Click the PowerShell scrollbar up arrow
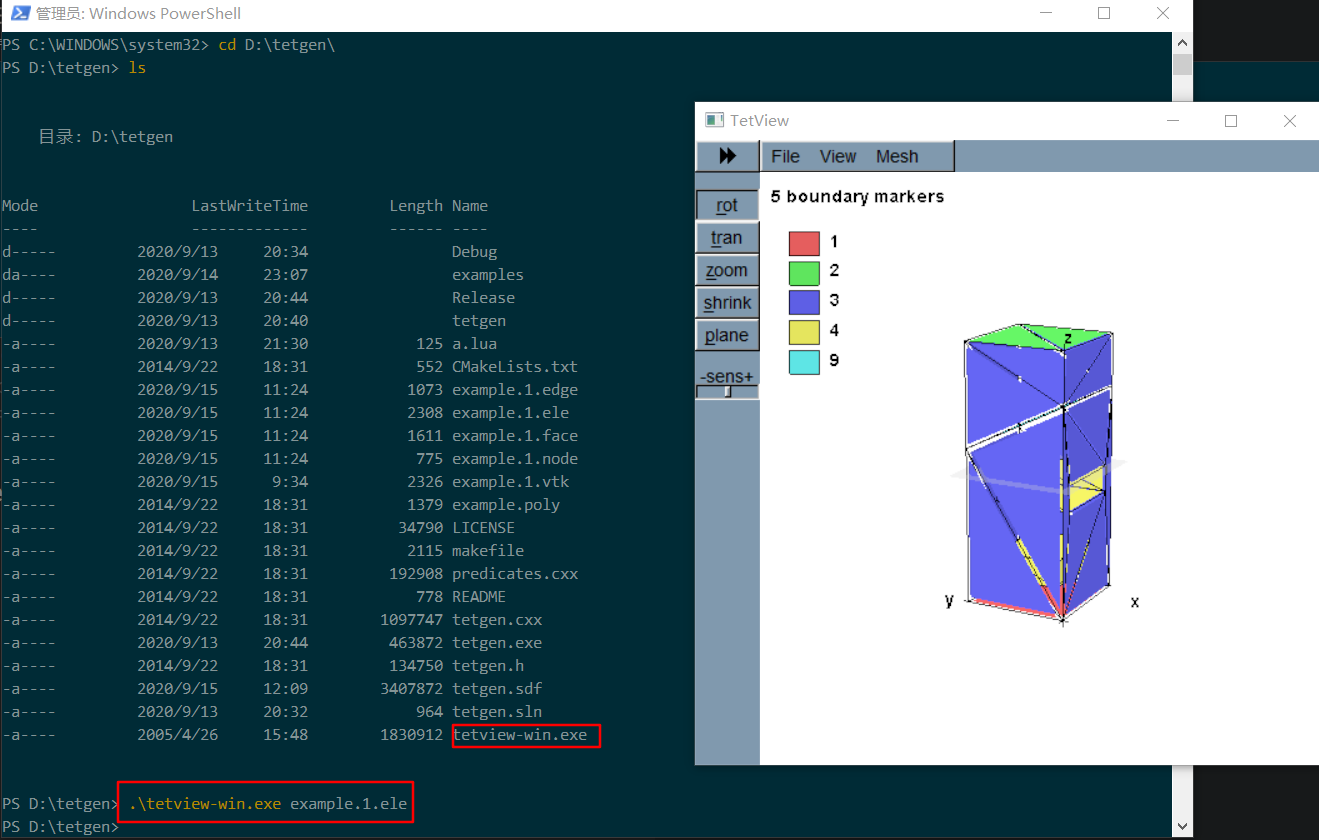 pyautogui.click(x=1182, y=42)
